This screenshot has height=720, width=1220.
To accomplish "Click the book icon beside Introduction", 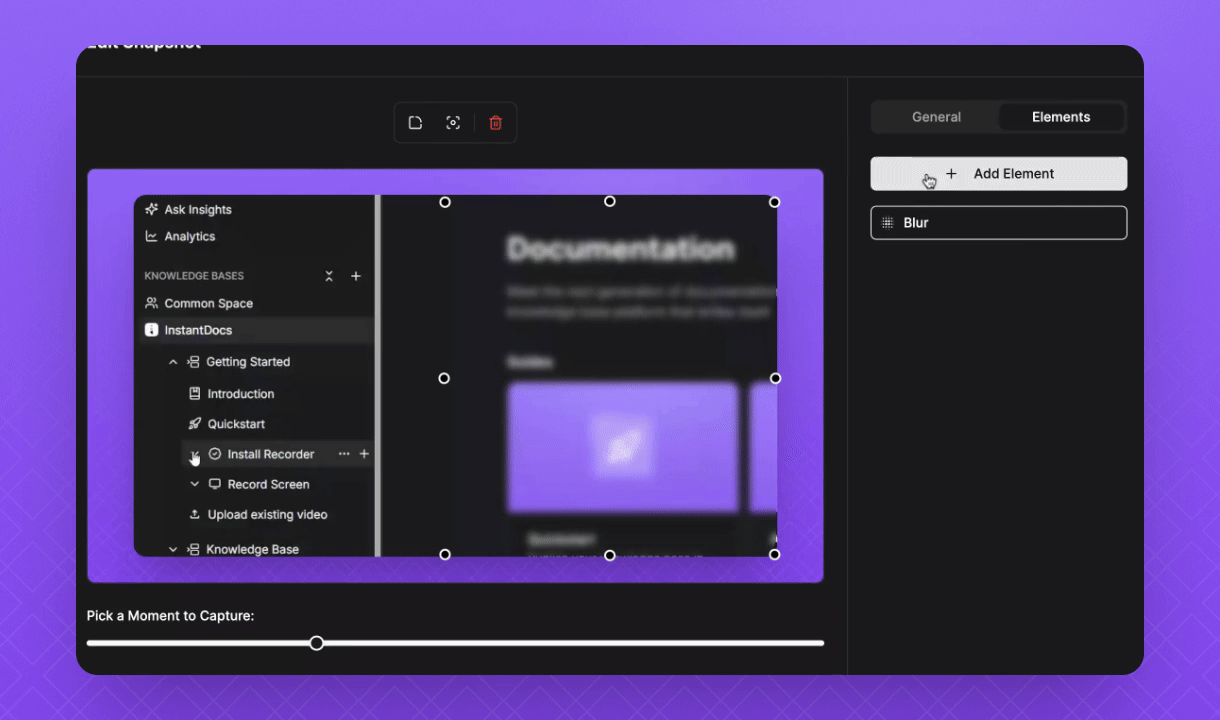I will (195, 394).
